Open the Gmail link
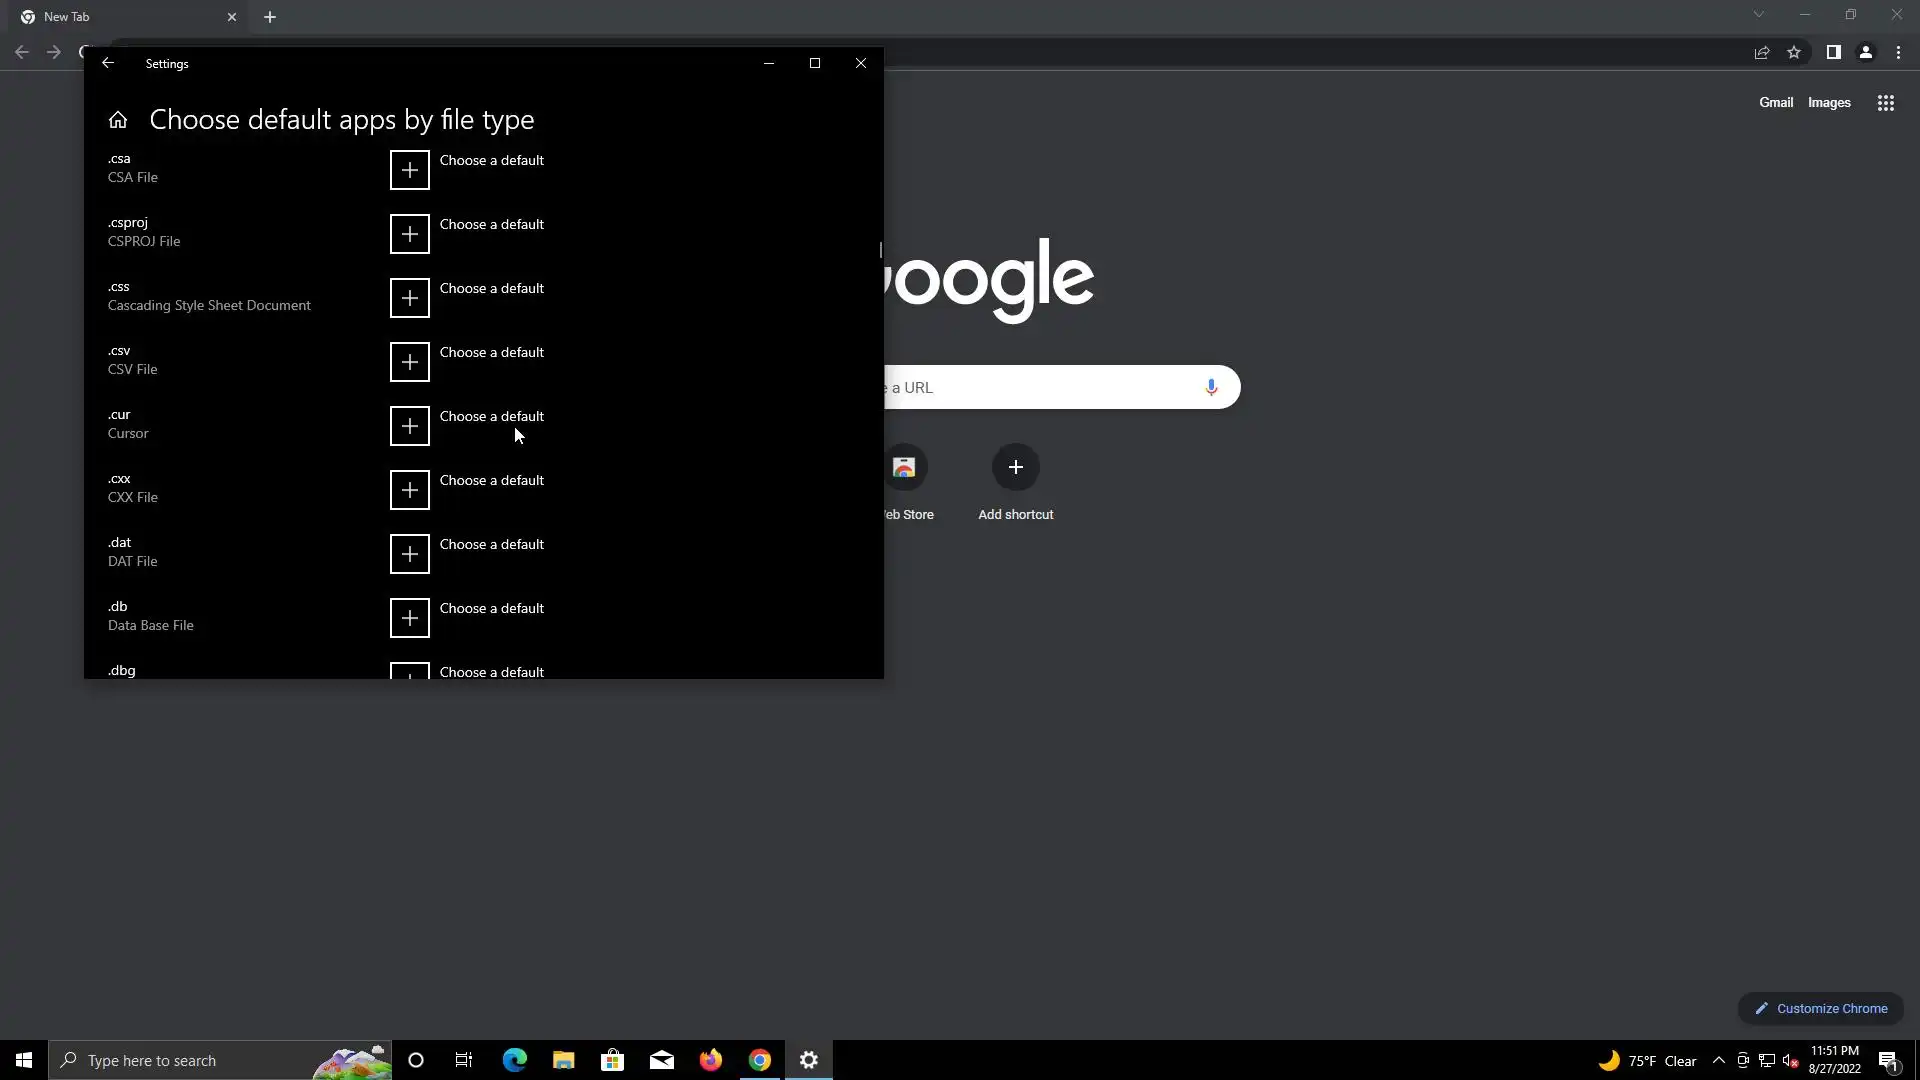This screenshot has height=1080, width=1920. pyautogui.click(x=1775, y=103)
